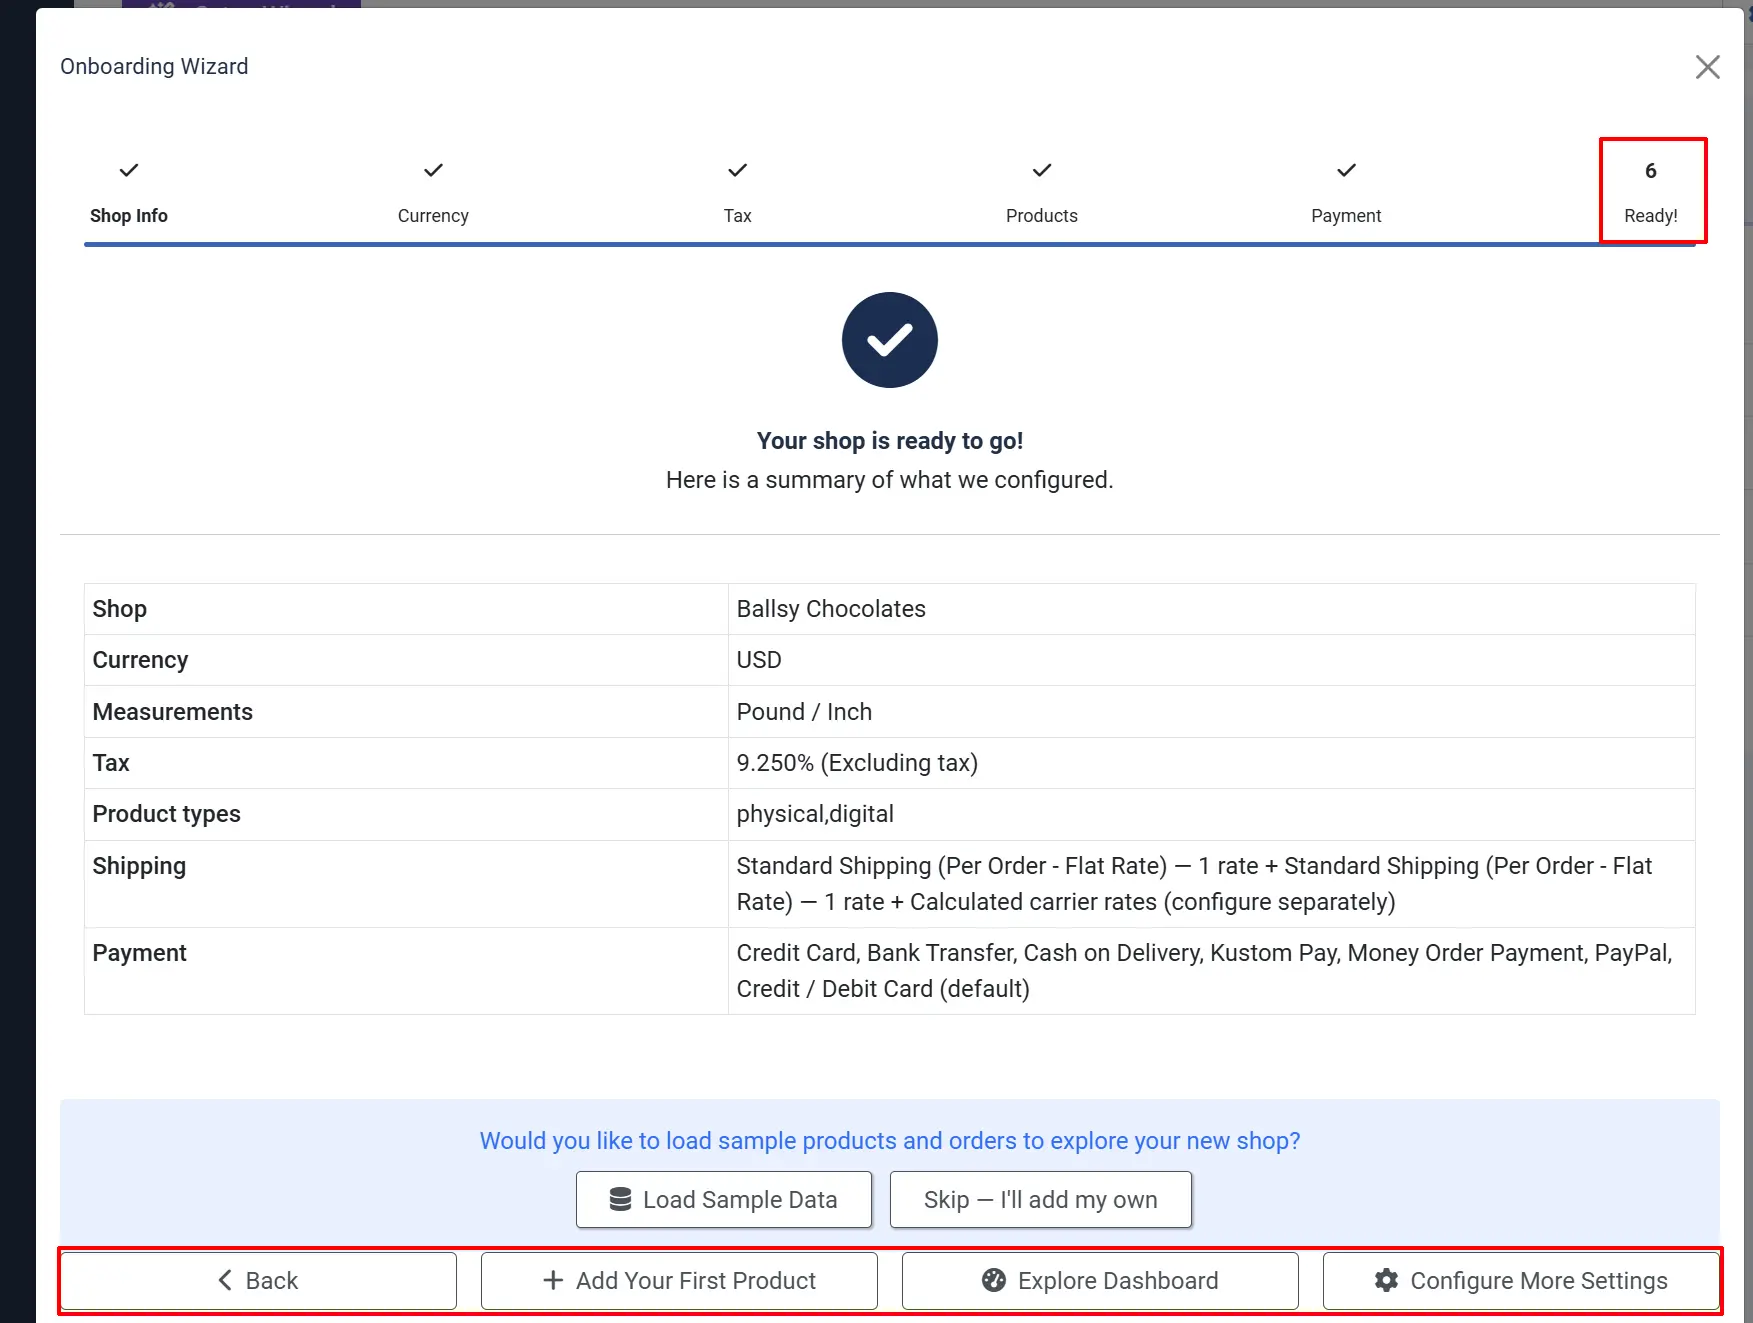This screenshot has width=1753, height=1323.
Task: Click Add Your First Product
Action: (x=679, y=1280)
